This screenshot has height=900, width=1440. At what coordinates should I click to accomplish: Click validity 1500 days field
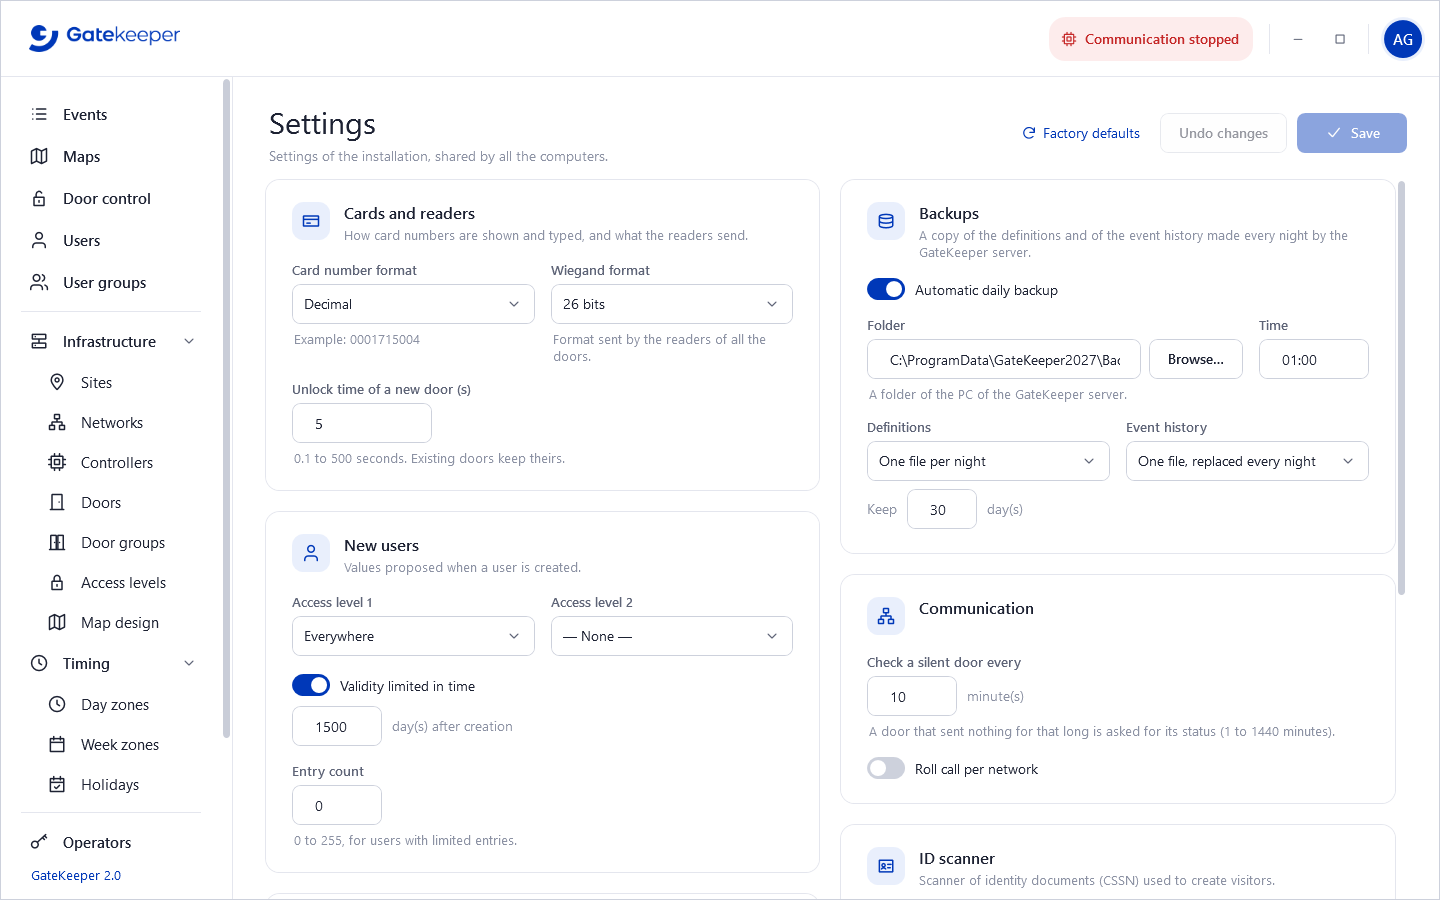pos(337,726)
